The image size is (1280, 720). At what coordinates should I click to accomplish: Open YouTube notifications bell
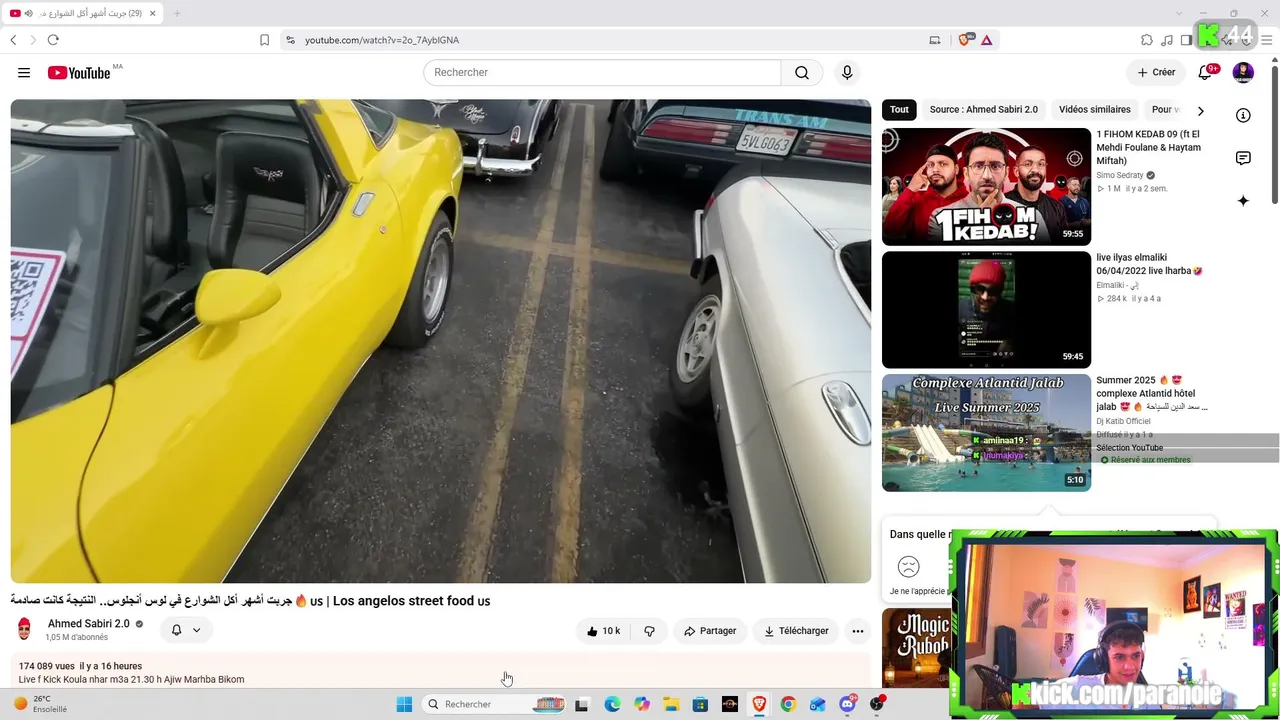1207,73
